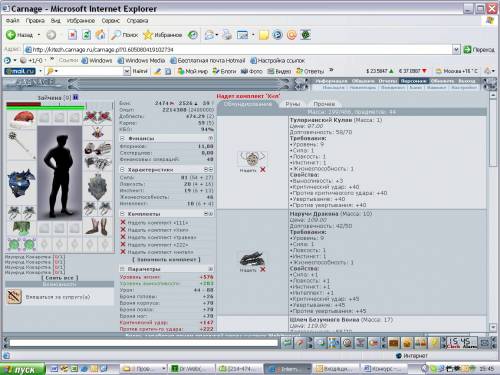Open the mail.ru logo dropdown arrow
The image size is (500, 375).
41,71
